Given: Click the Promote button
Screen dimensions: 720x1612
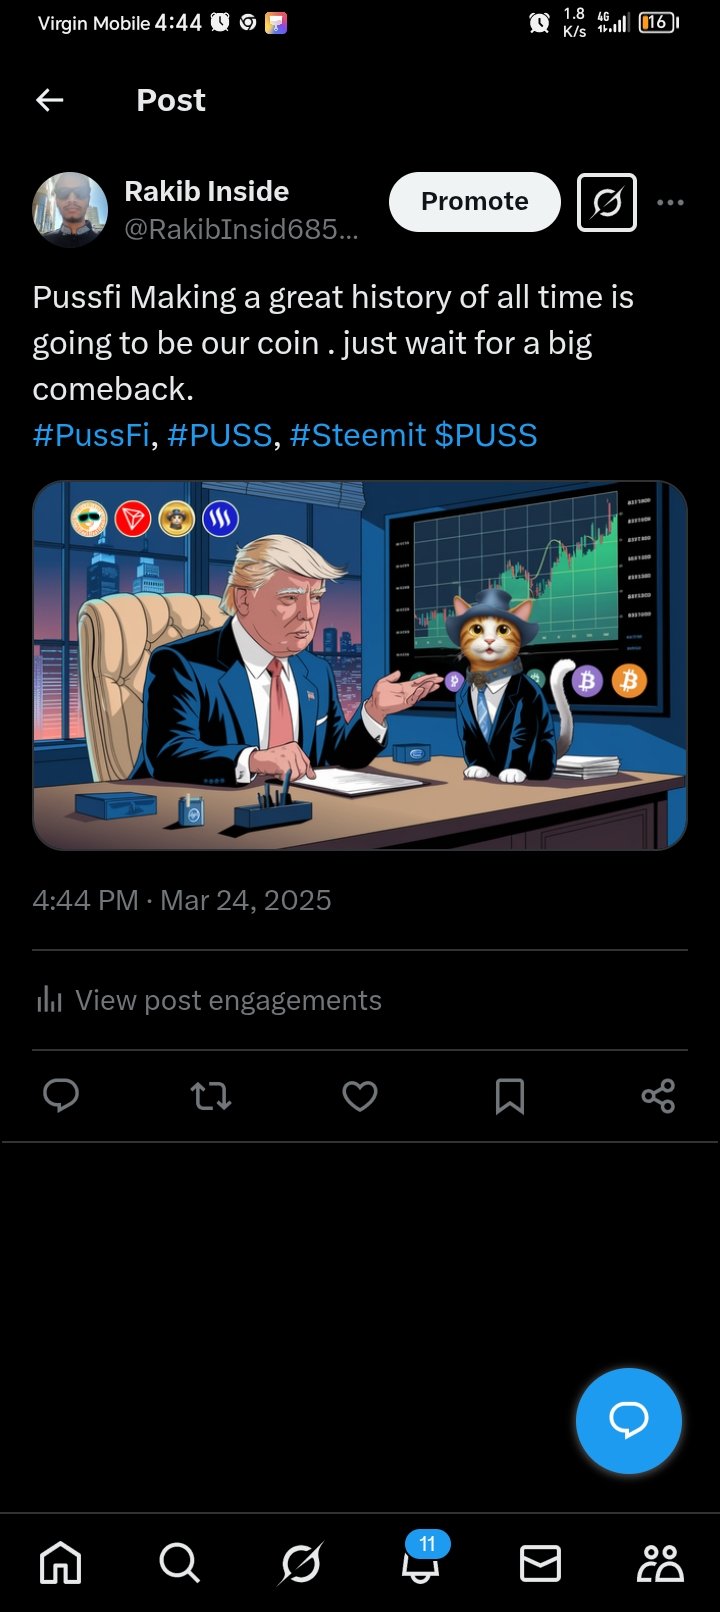Looking at the screenshot, I should (x=475, y=202).
